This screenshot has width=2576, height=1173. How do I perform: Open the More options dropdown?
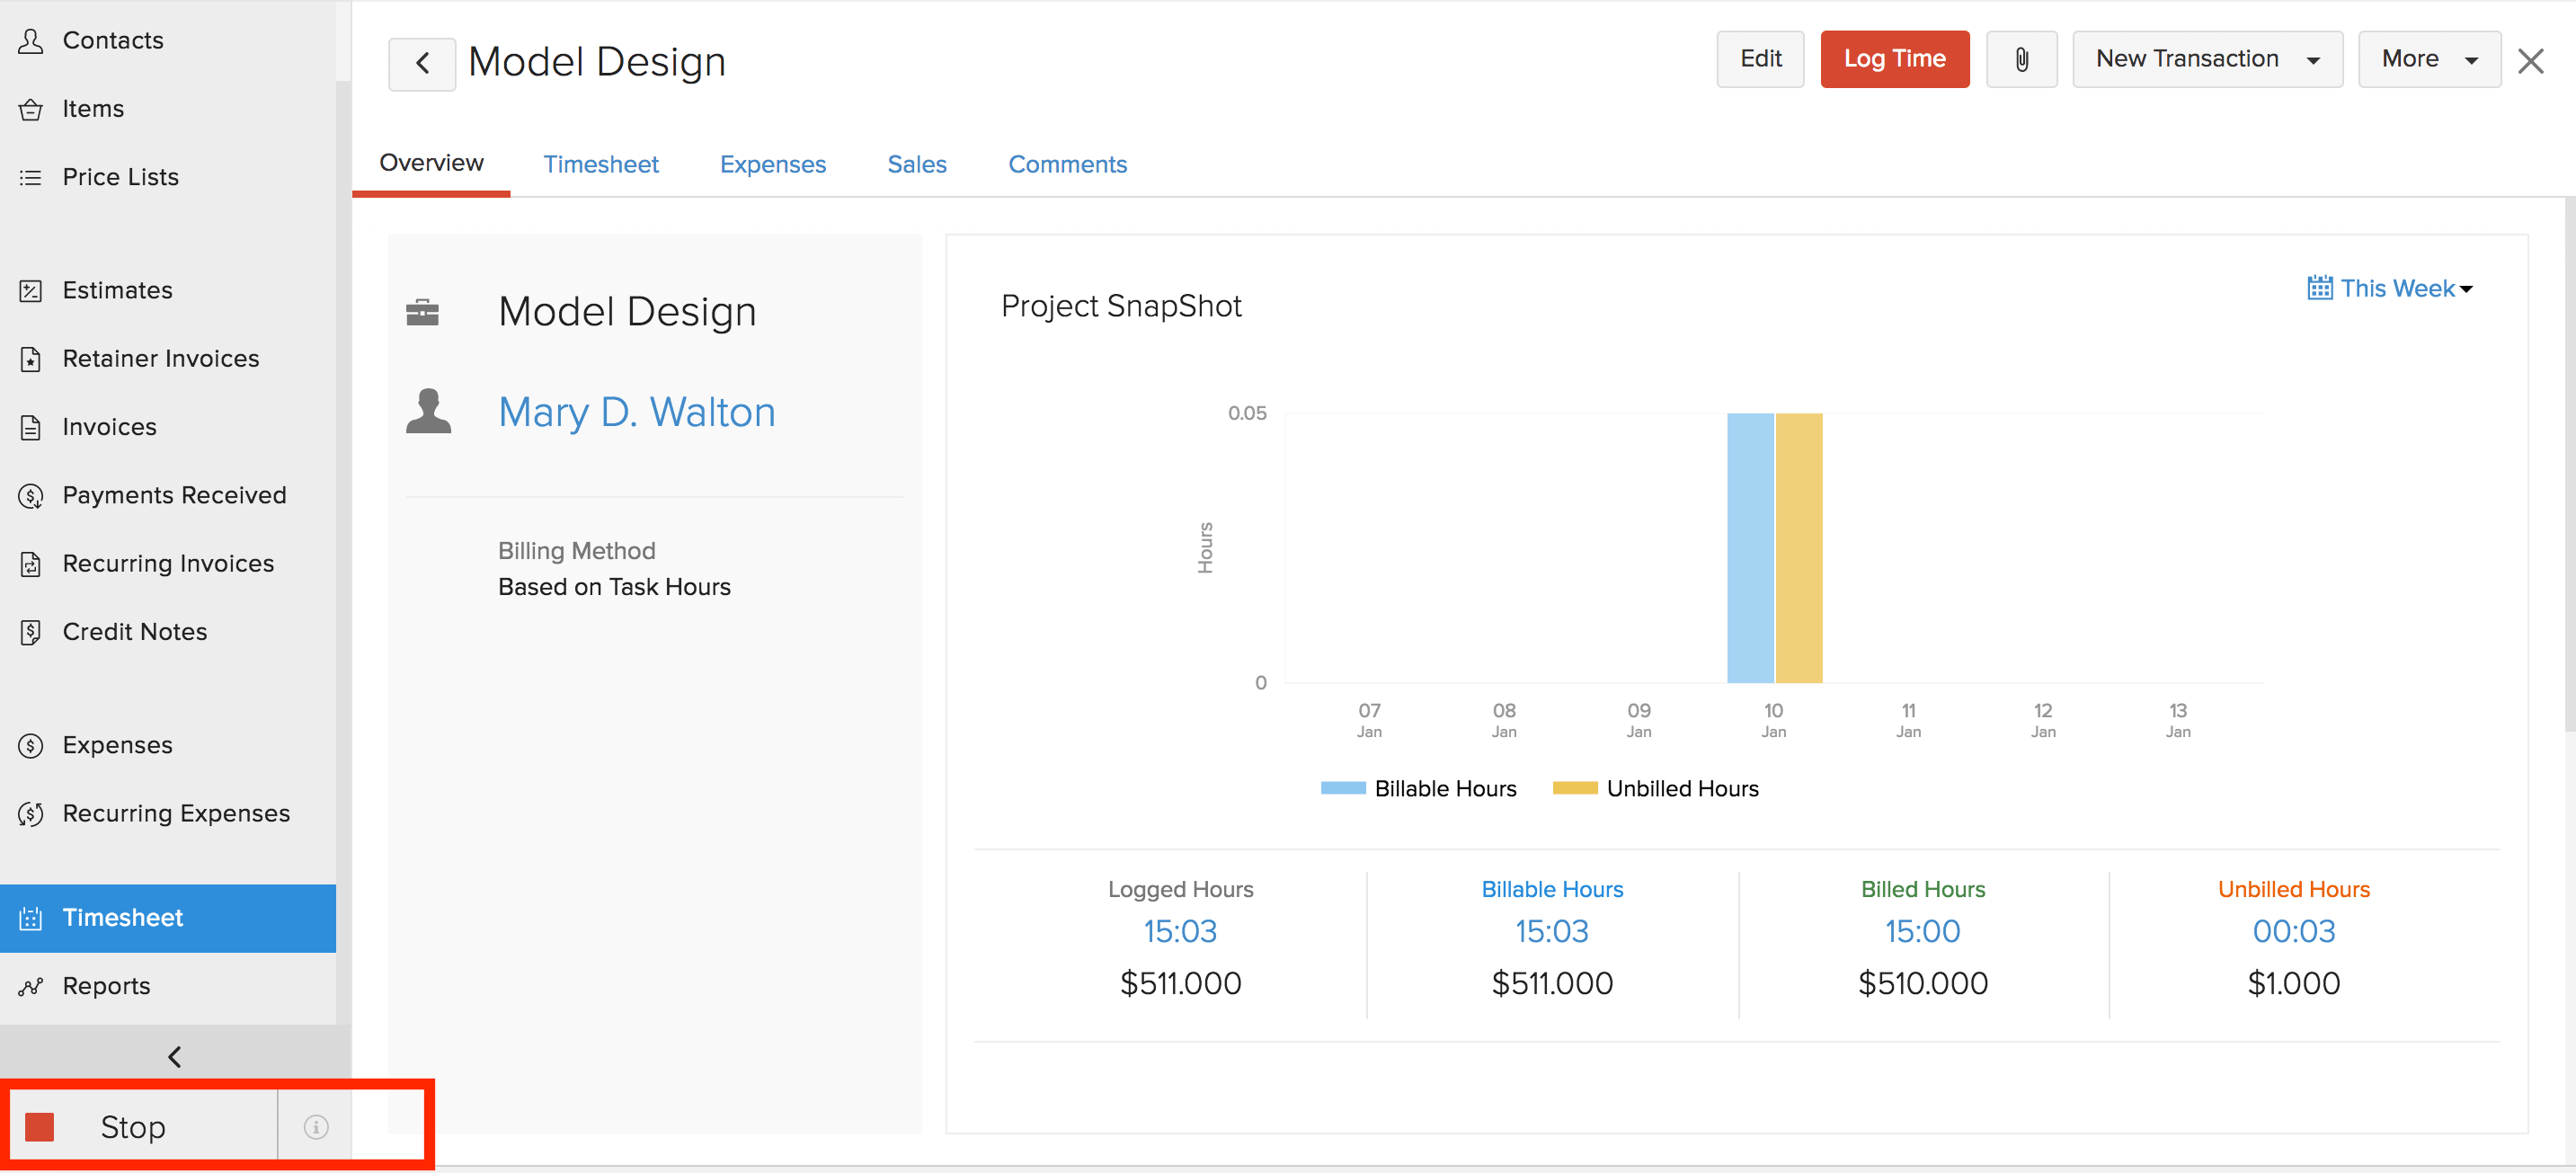[2429, 60]
